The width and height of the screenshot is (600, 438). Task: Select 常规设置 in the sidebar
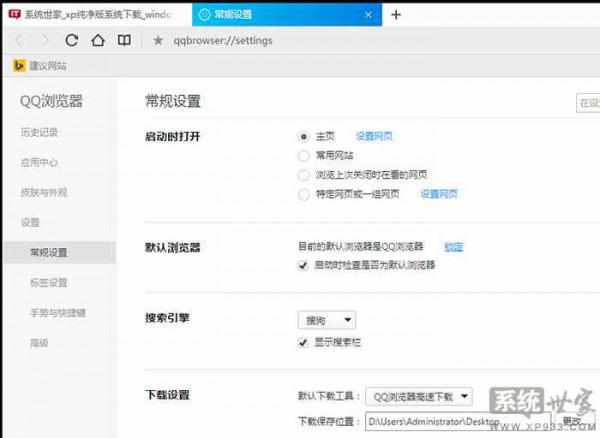point(59,252)
